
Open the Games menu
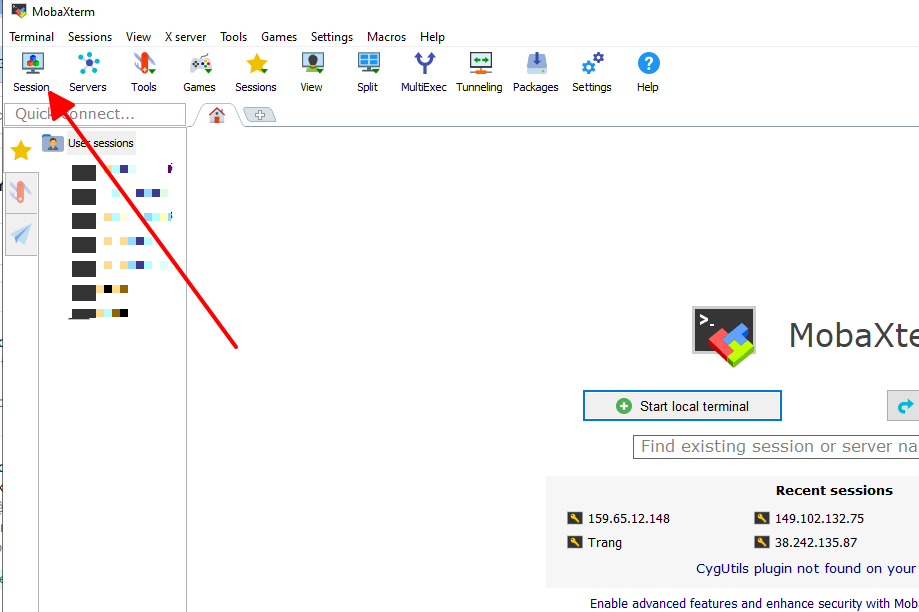coord(279,37)
